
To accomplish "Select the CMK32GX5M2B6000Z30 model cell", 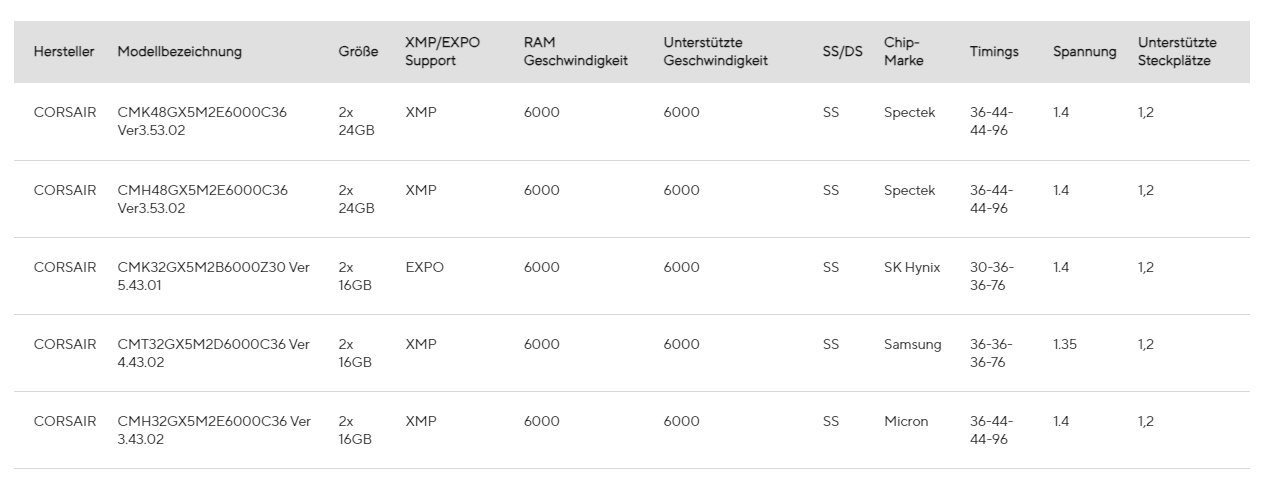I will (213, 276).
